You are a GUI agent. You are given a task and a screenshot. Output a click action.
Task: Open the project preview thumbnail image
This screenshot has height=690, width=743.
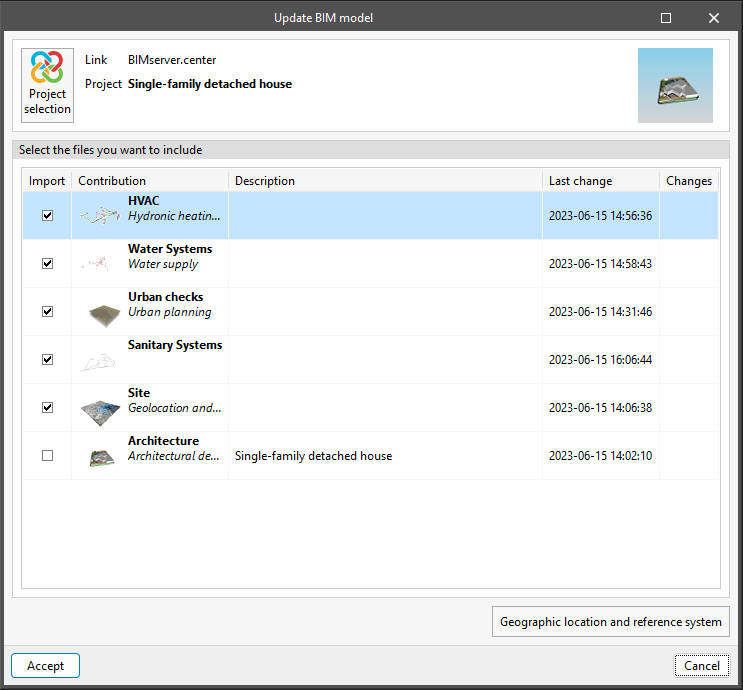tap(675, 85)
